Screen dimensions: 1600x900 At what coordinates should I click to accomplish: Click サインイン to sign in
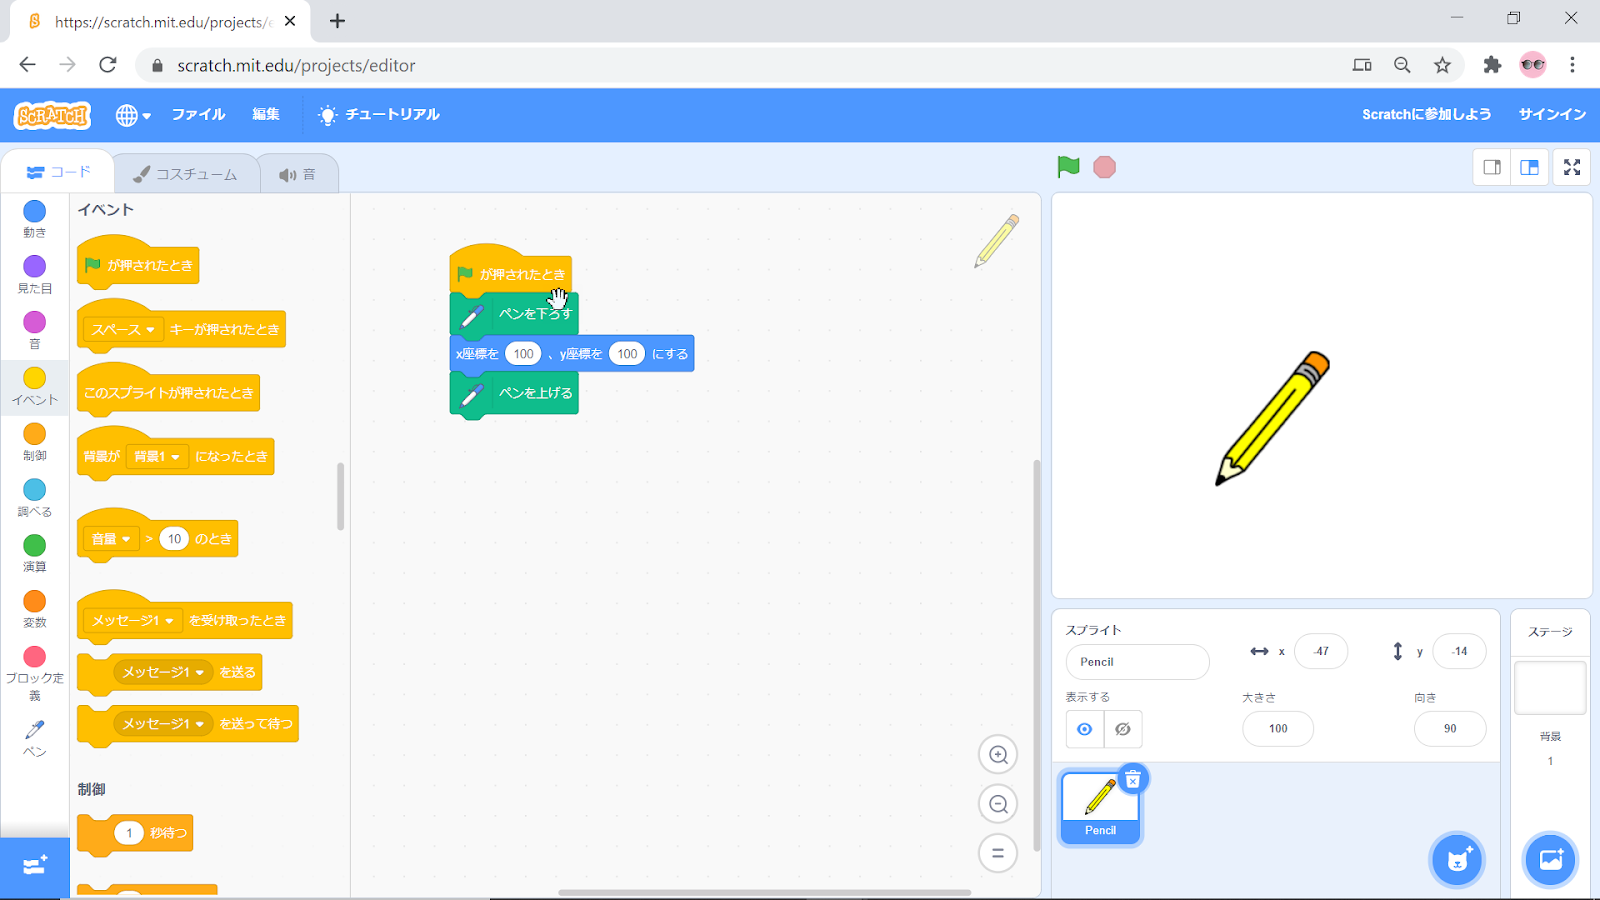pos(1552,114)
